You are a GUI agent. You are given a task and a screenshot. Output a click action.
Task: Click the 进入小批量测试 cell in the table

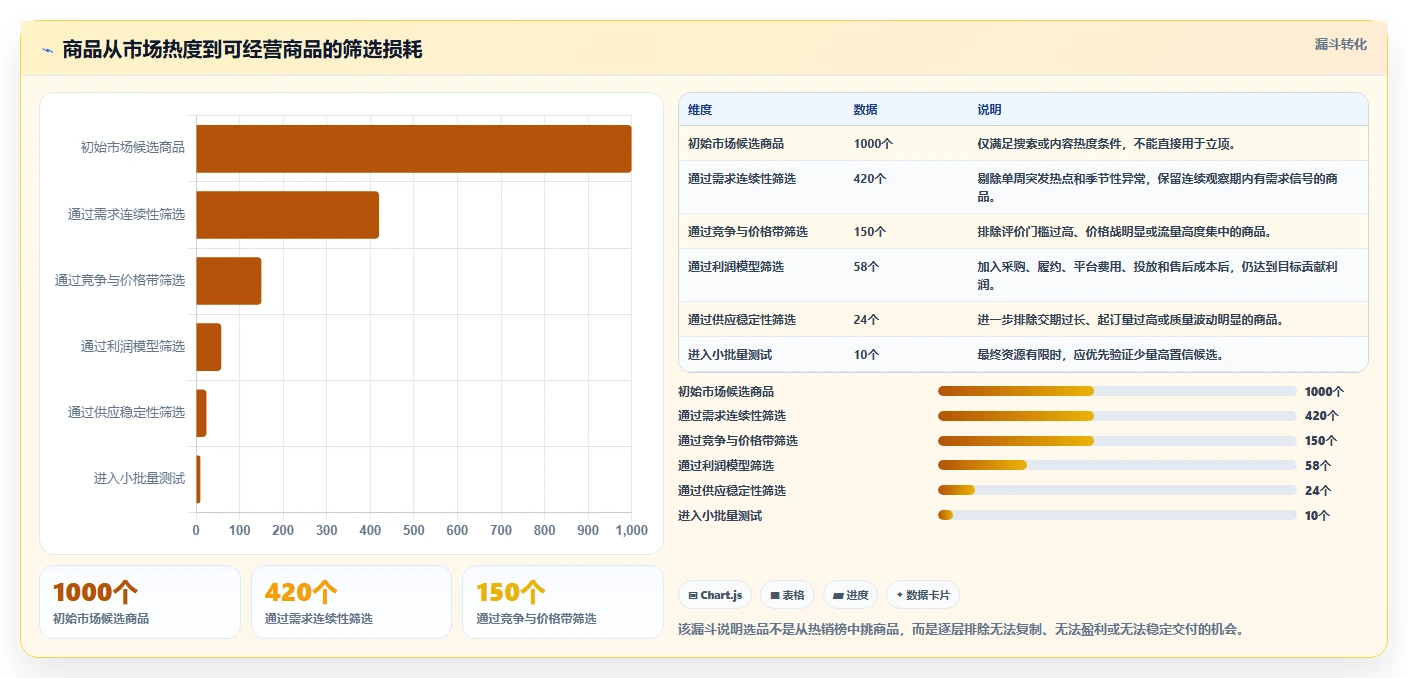[x=730, y=354]
